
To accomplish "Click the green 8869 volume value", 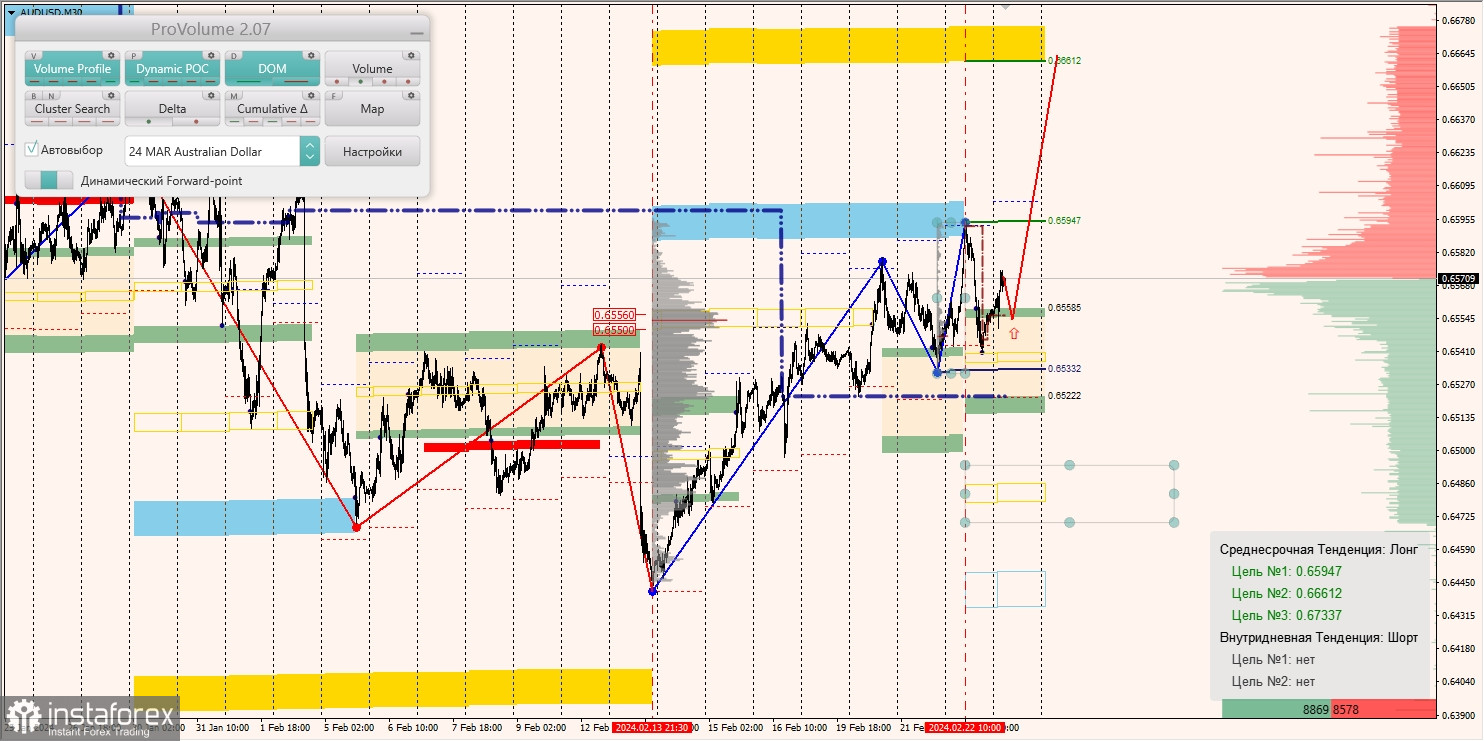I will pos(1315,709).
